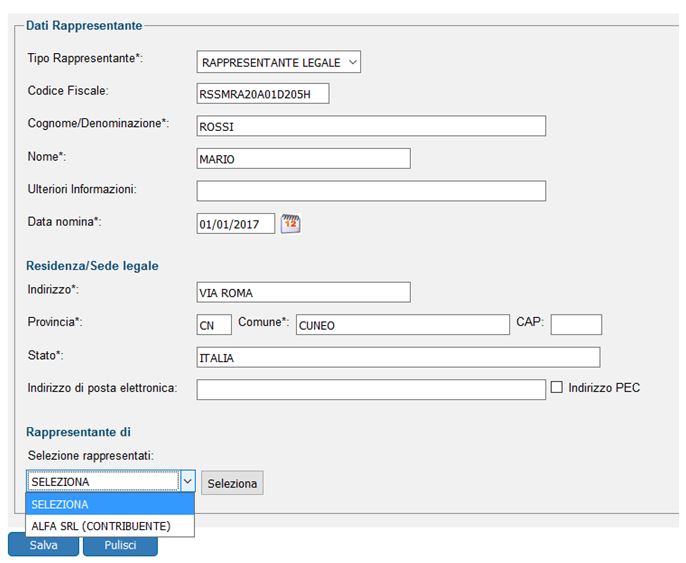Collapse the Selezione rappresentati dropdown arrow

click(187, 482)
